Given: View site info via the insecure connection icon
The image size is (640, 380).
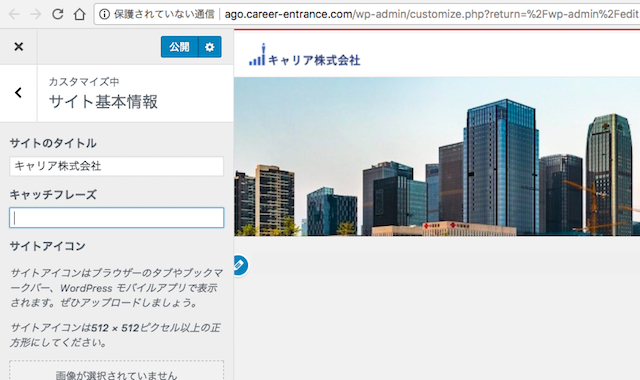Looking at the screenshot, I should tap(104, 14).
